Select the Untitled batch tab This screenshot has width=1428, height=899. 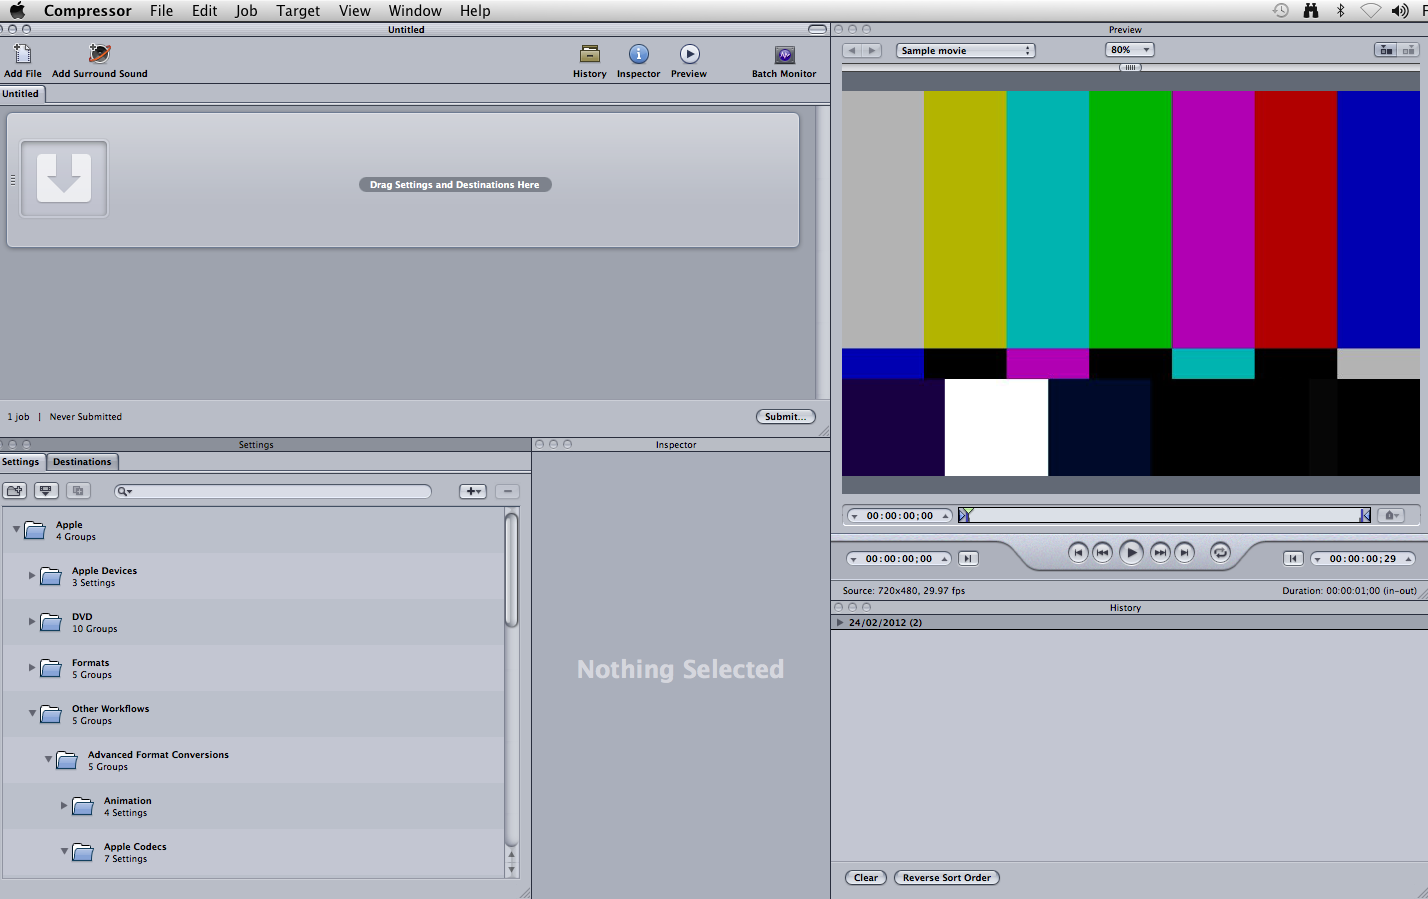pos(21,94)
